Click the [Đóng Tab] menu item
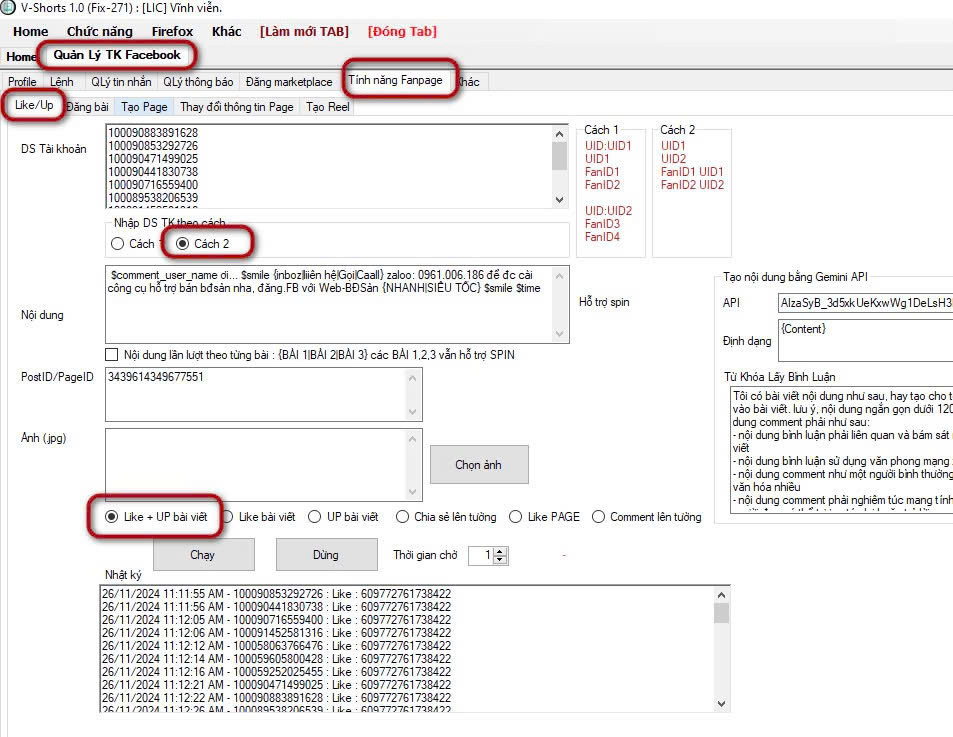Screen dimensions: 953x737 tap(402, 32)
